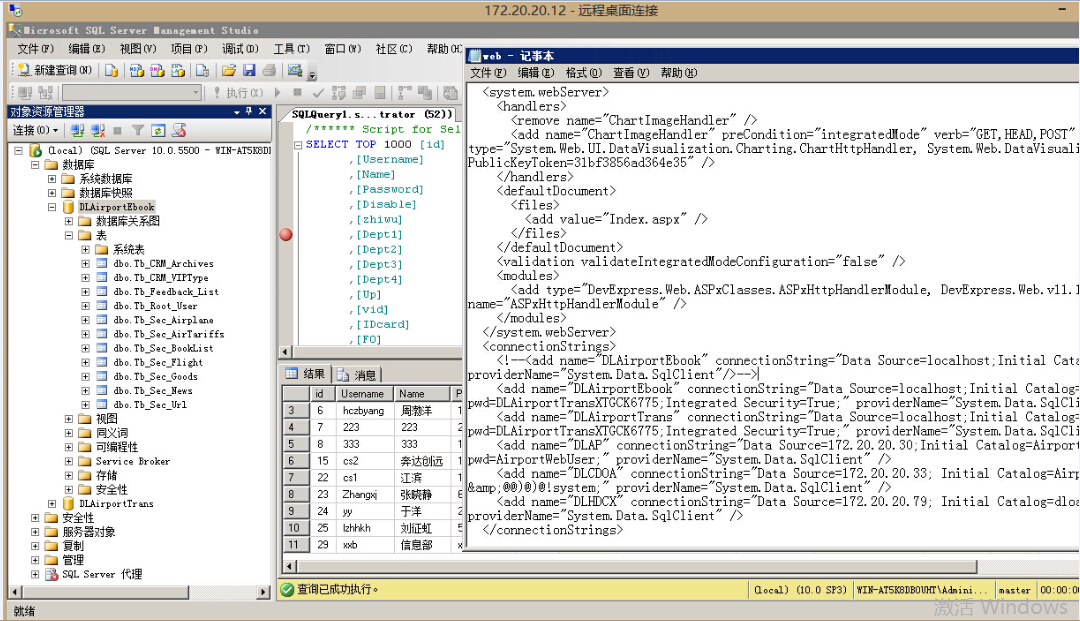Click the Print icon in toolbar
1080x621 pixels.
(x=269, y=70)
